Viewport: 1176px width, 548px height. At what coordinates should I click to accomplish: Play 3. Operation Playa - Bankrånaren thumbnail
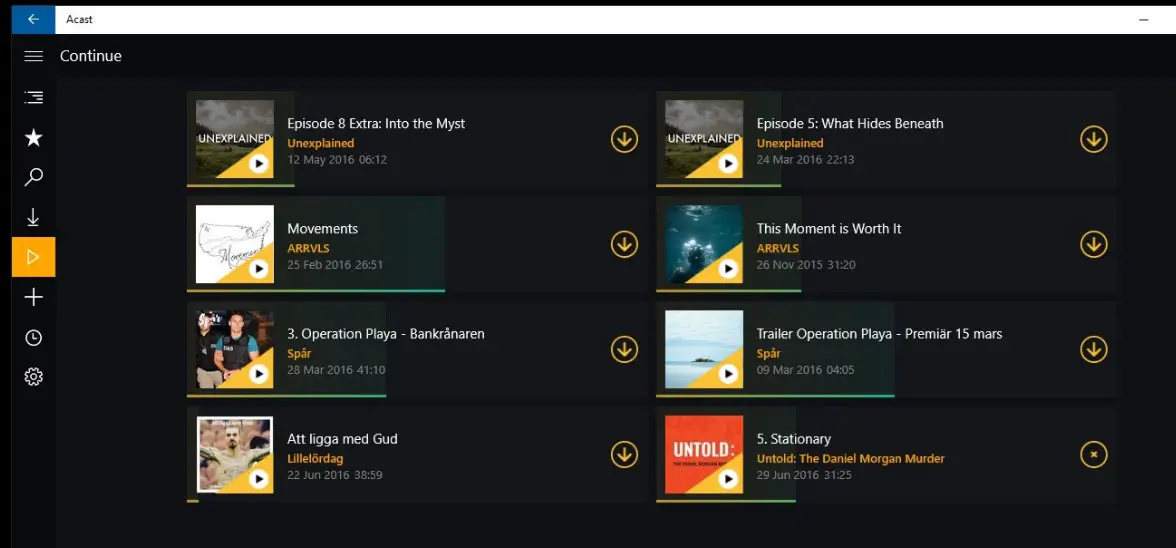click(235, 349)
